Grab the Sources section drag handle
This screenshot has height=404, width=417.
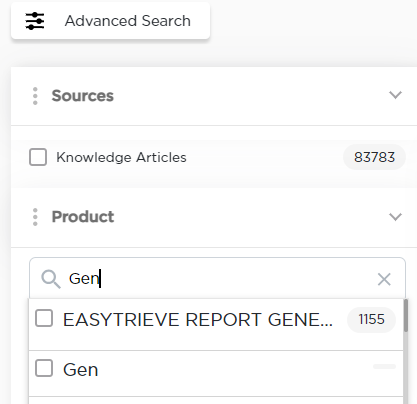point(35,96)
